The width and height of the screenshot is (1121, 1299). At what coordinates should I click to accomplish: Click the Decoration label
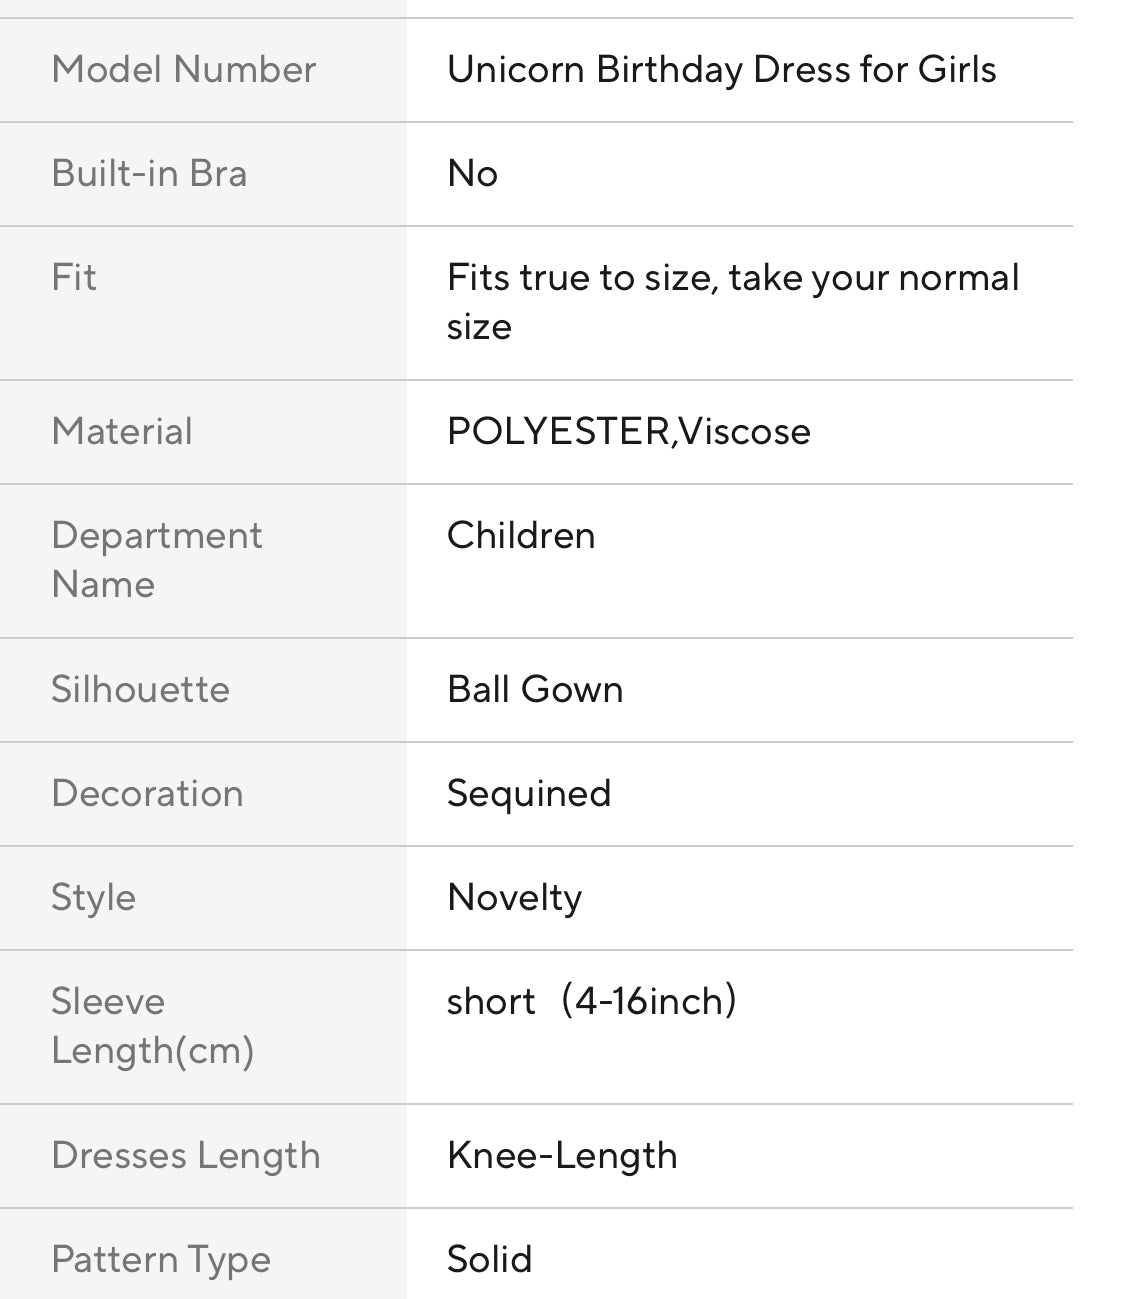[x=147, y=794]
